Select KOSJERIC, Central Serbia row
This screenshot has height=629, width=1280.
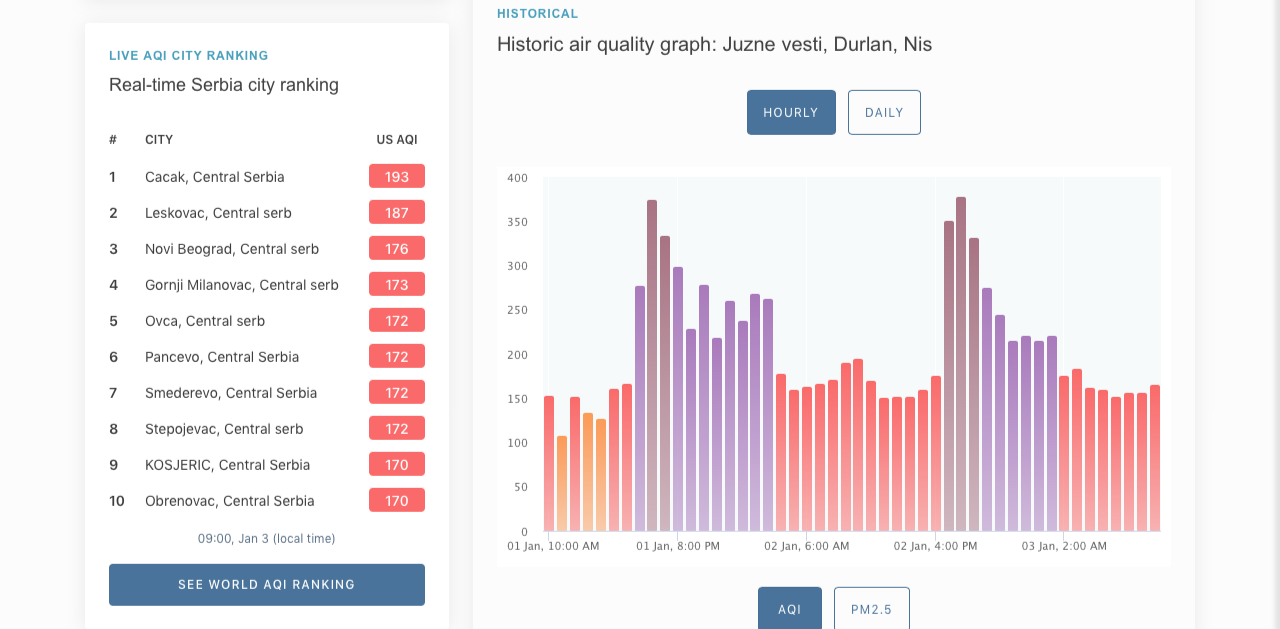pyautogui.click(x=227, y=465)
